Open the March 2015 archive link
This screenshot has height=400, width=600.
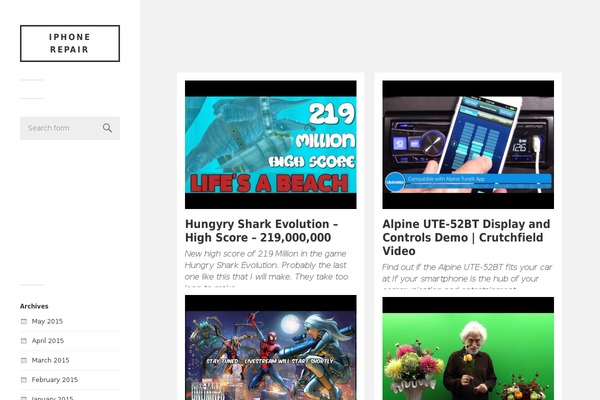tap(51, 360)
